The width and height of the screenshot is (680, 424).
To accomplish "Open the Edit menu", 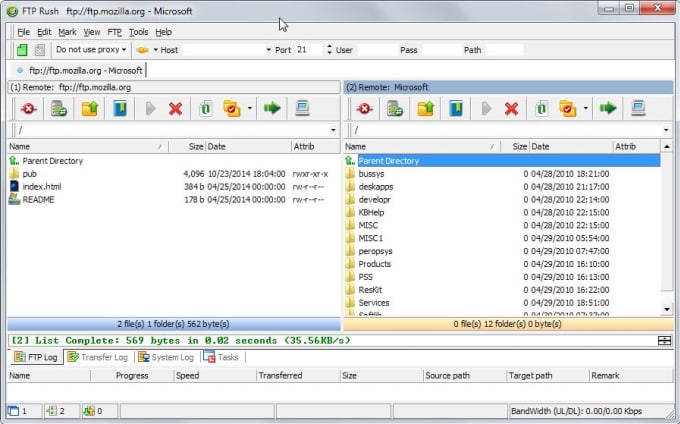I will [44, 32].
